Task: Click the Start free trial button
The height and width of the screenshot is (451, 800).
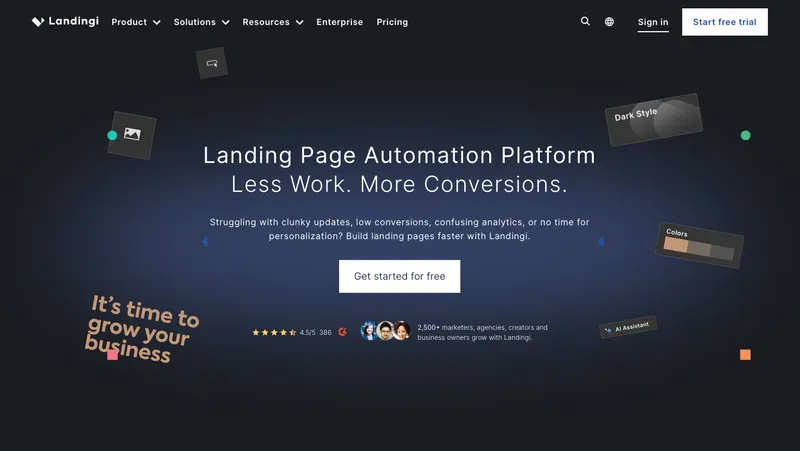Action: click(x=724, y=22)
